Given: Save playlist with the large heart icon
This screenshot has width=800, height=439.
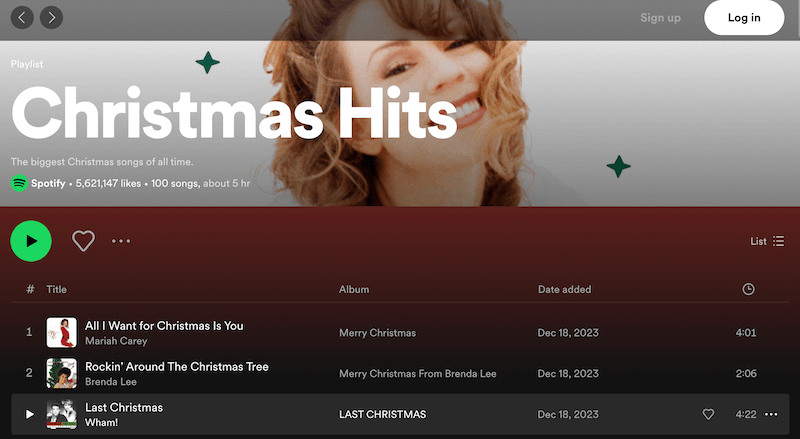Looking at the screenshot, I should pos(83,241).
